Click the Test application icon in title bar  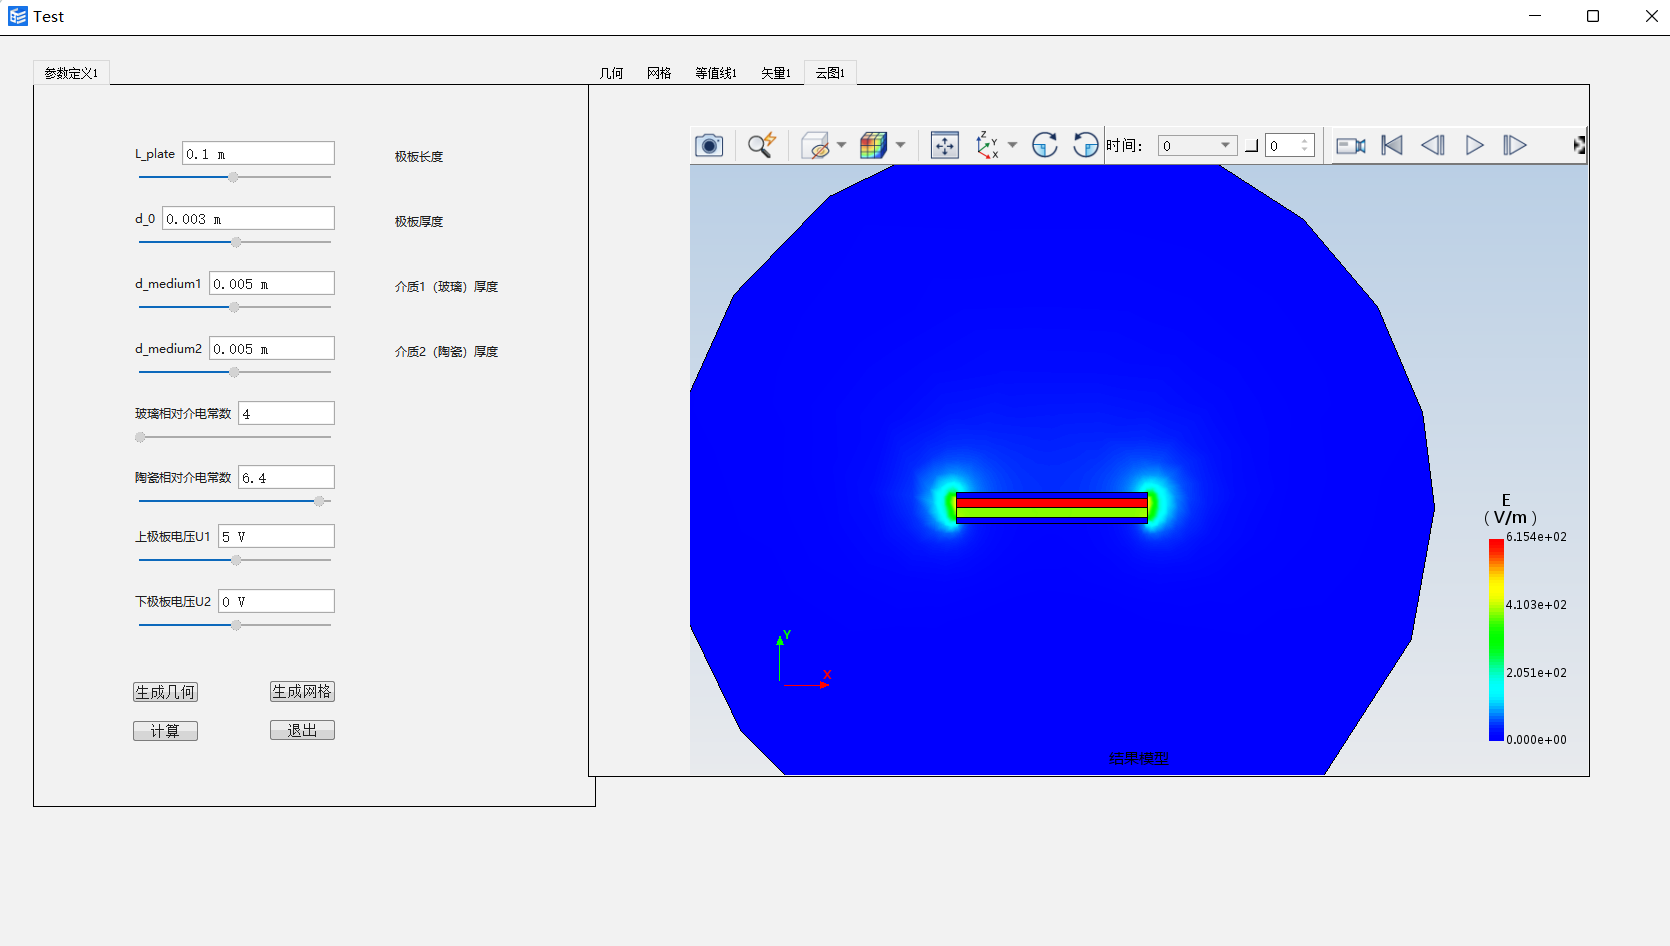[18, 16]
